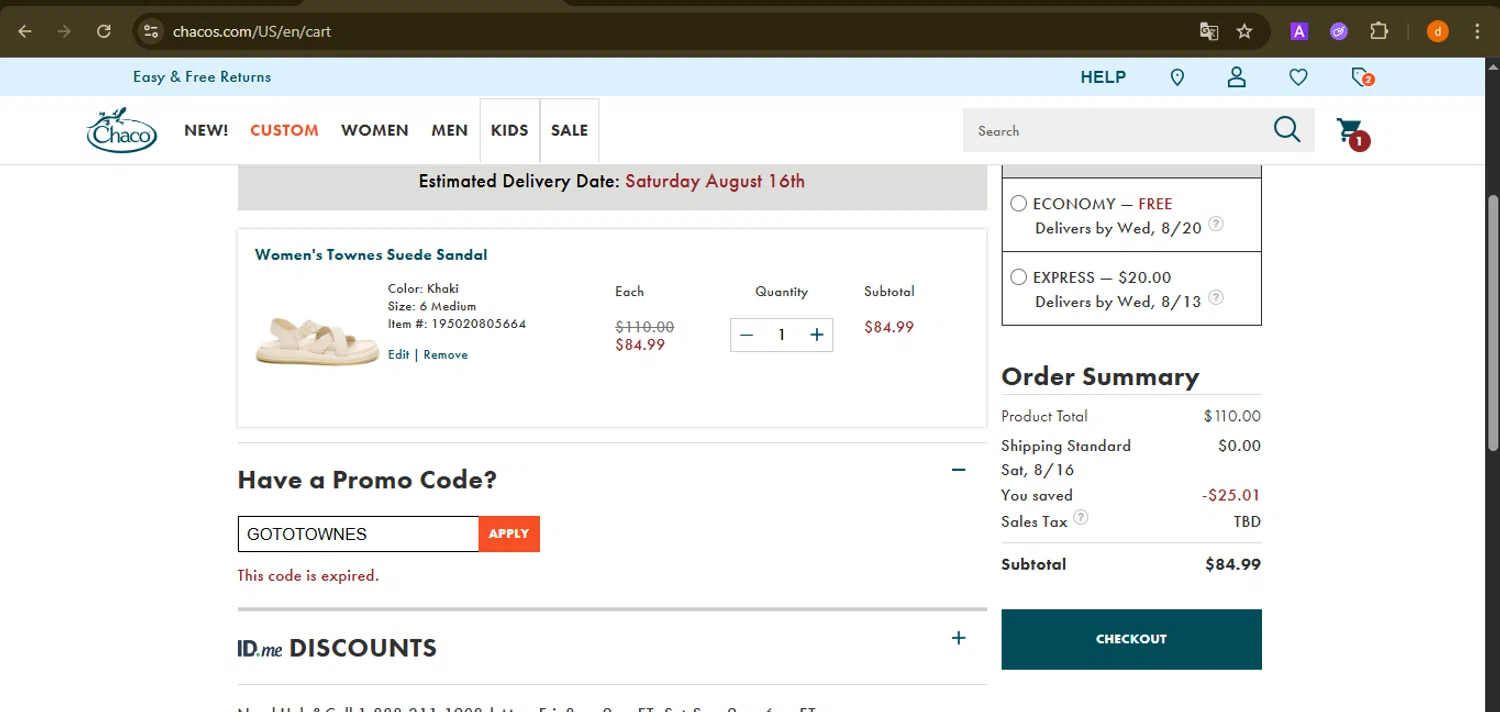This screenshot has height=712, width=1500.
Task: Open the store locator pin icon
Action: tap(1177, 77)
